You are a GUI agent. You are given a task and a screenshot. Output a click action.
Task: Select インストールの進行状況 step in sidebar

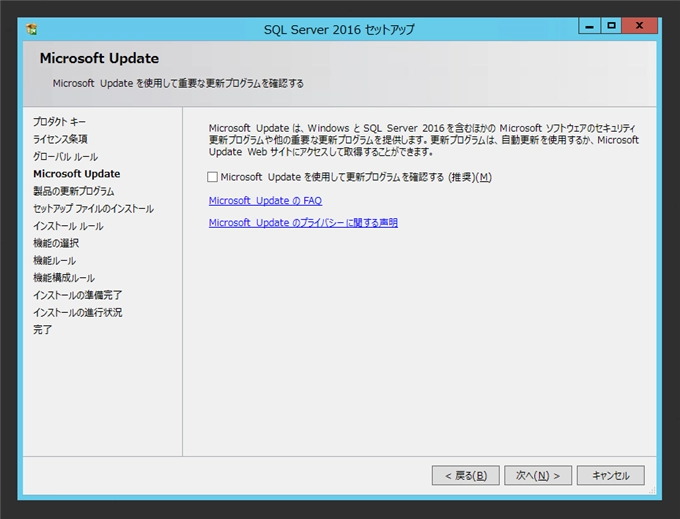78,313
